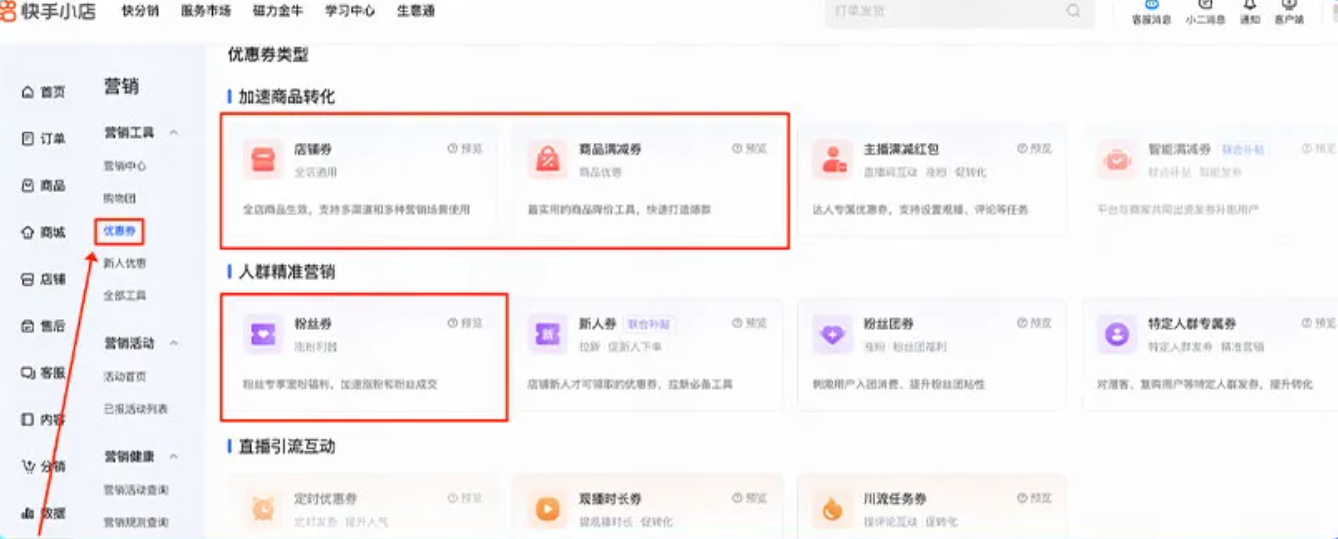Click the orange flame task coupon icon
Viewport: 1338px width, 539px height.
[x=832, y=509]
